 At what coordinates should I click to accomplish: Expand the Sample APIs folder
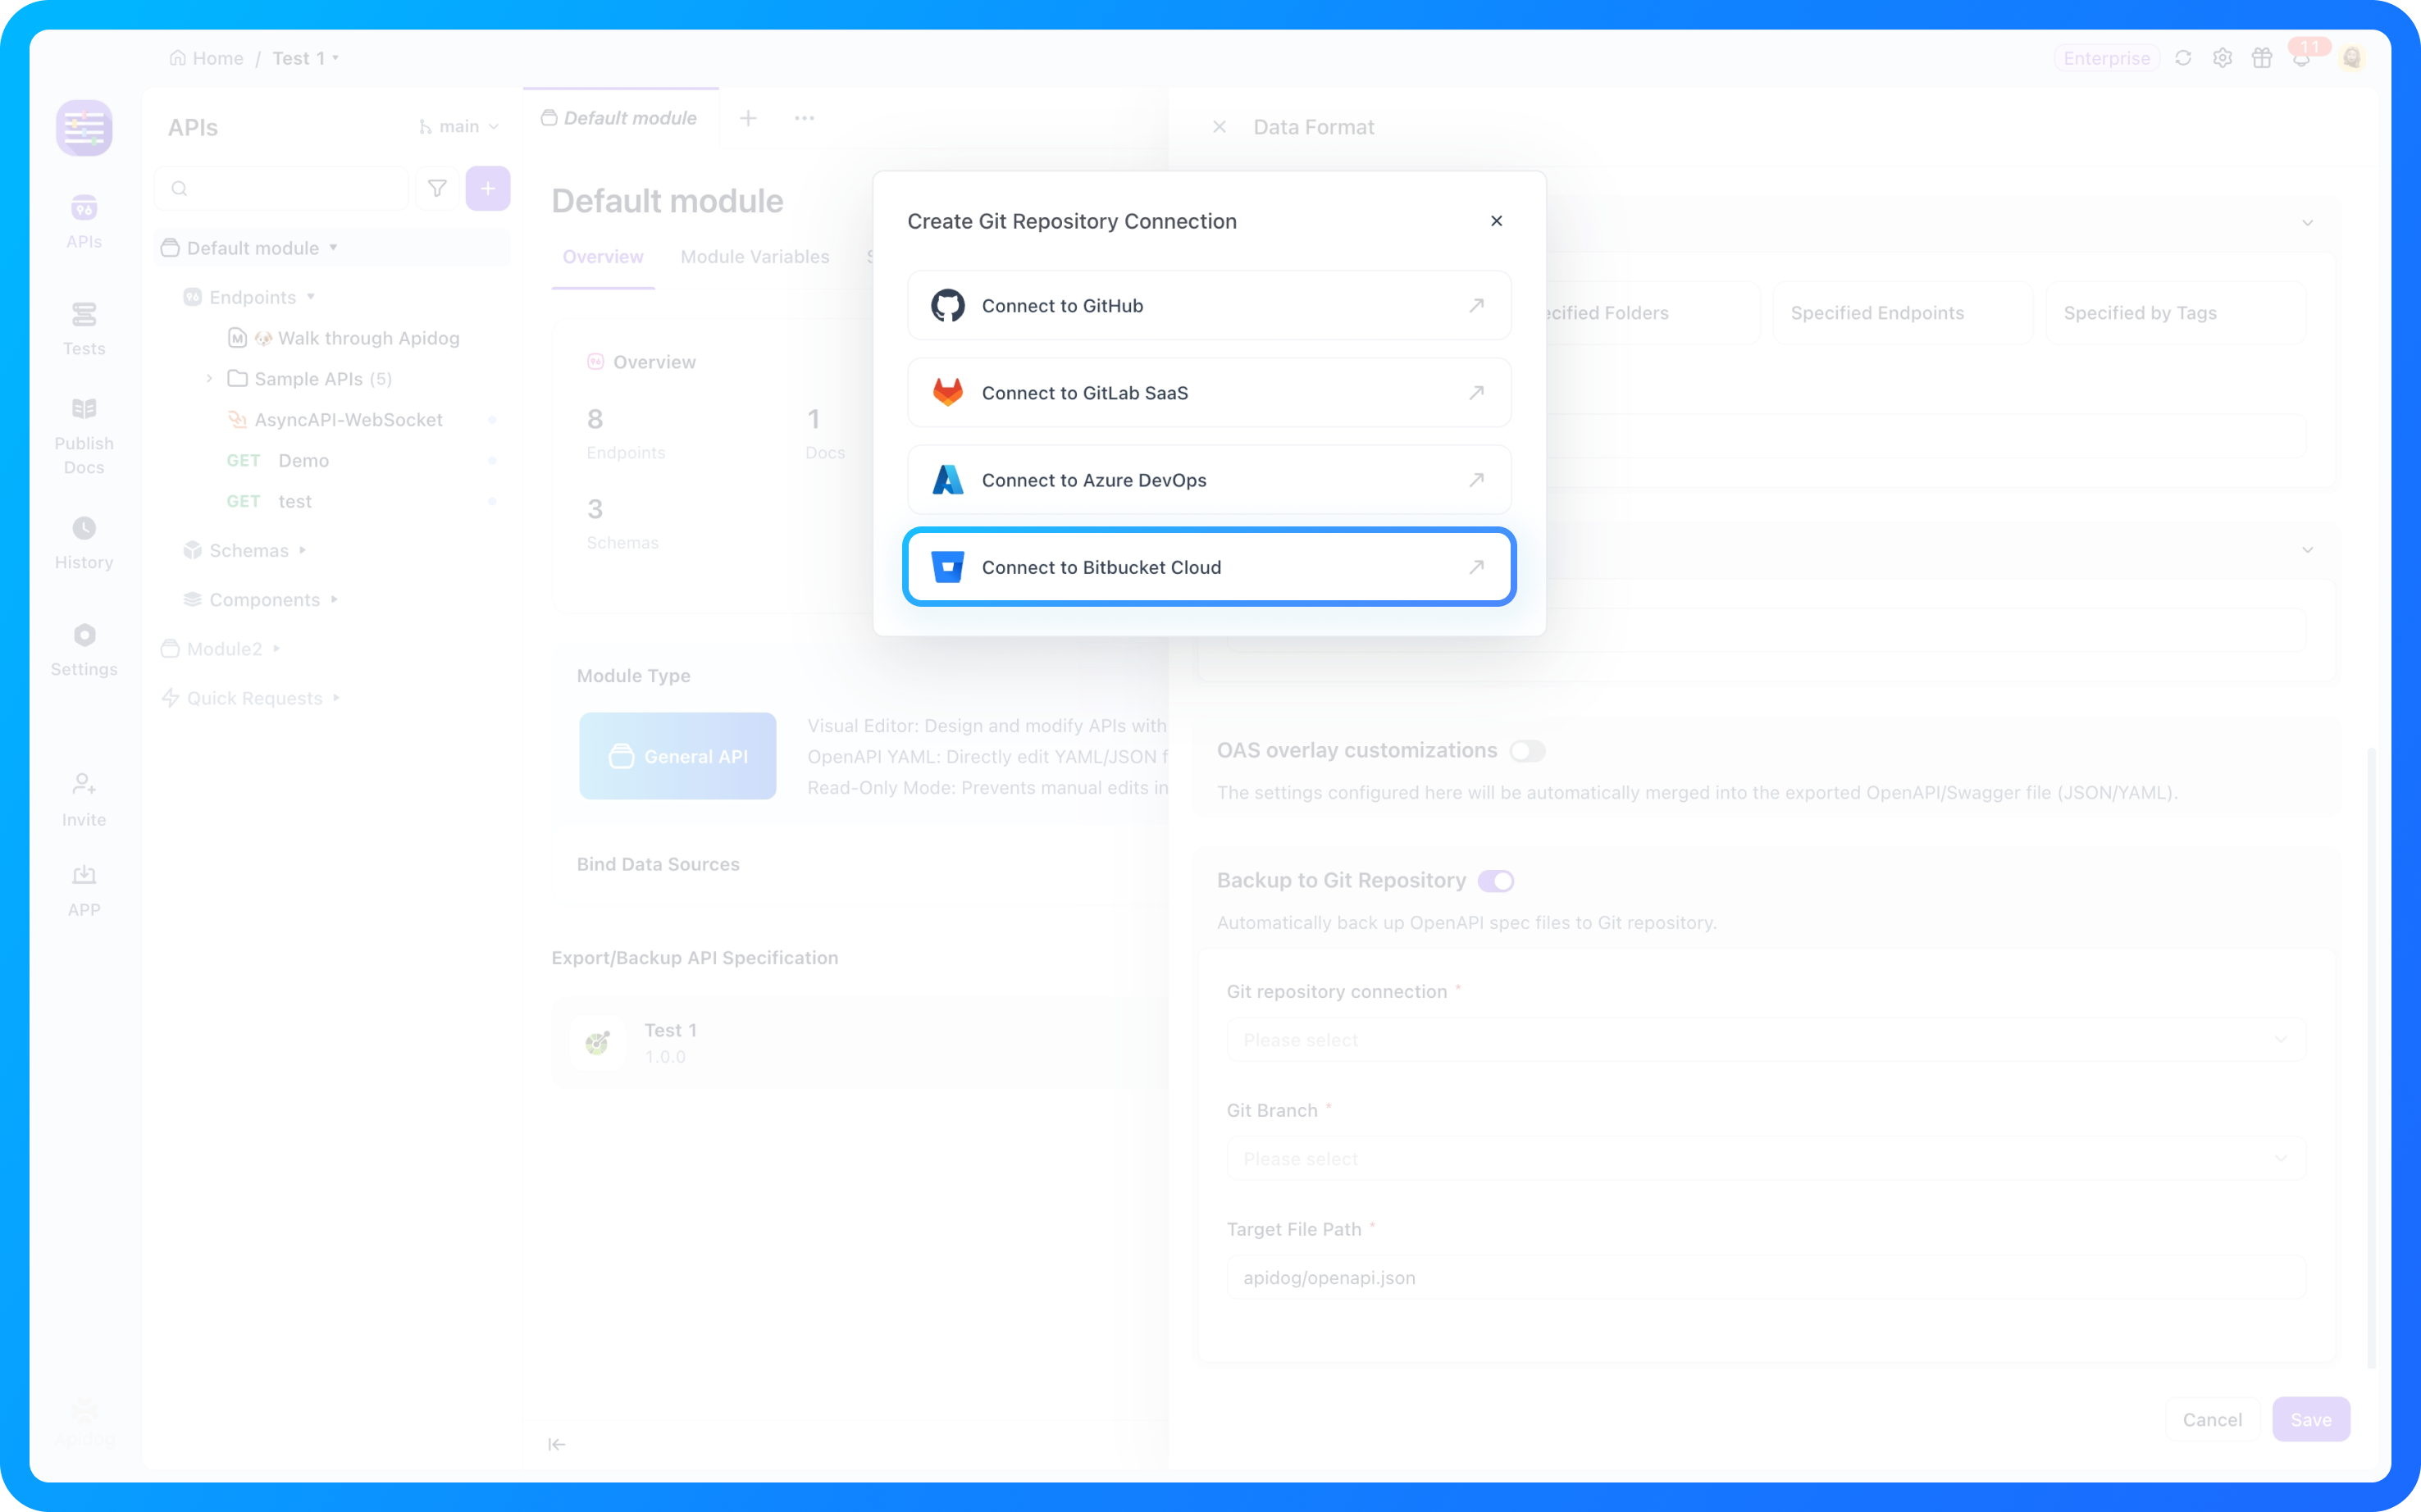click(209, 378)
